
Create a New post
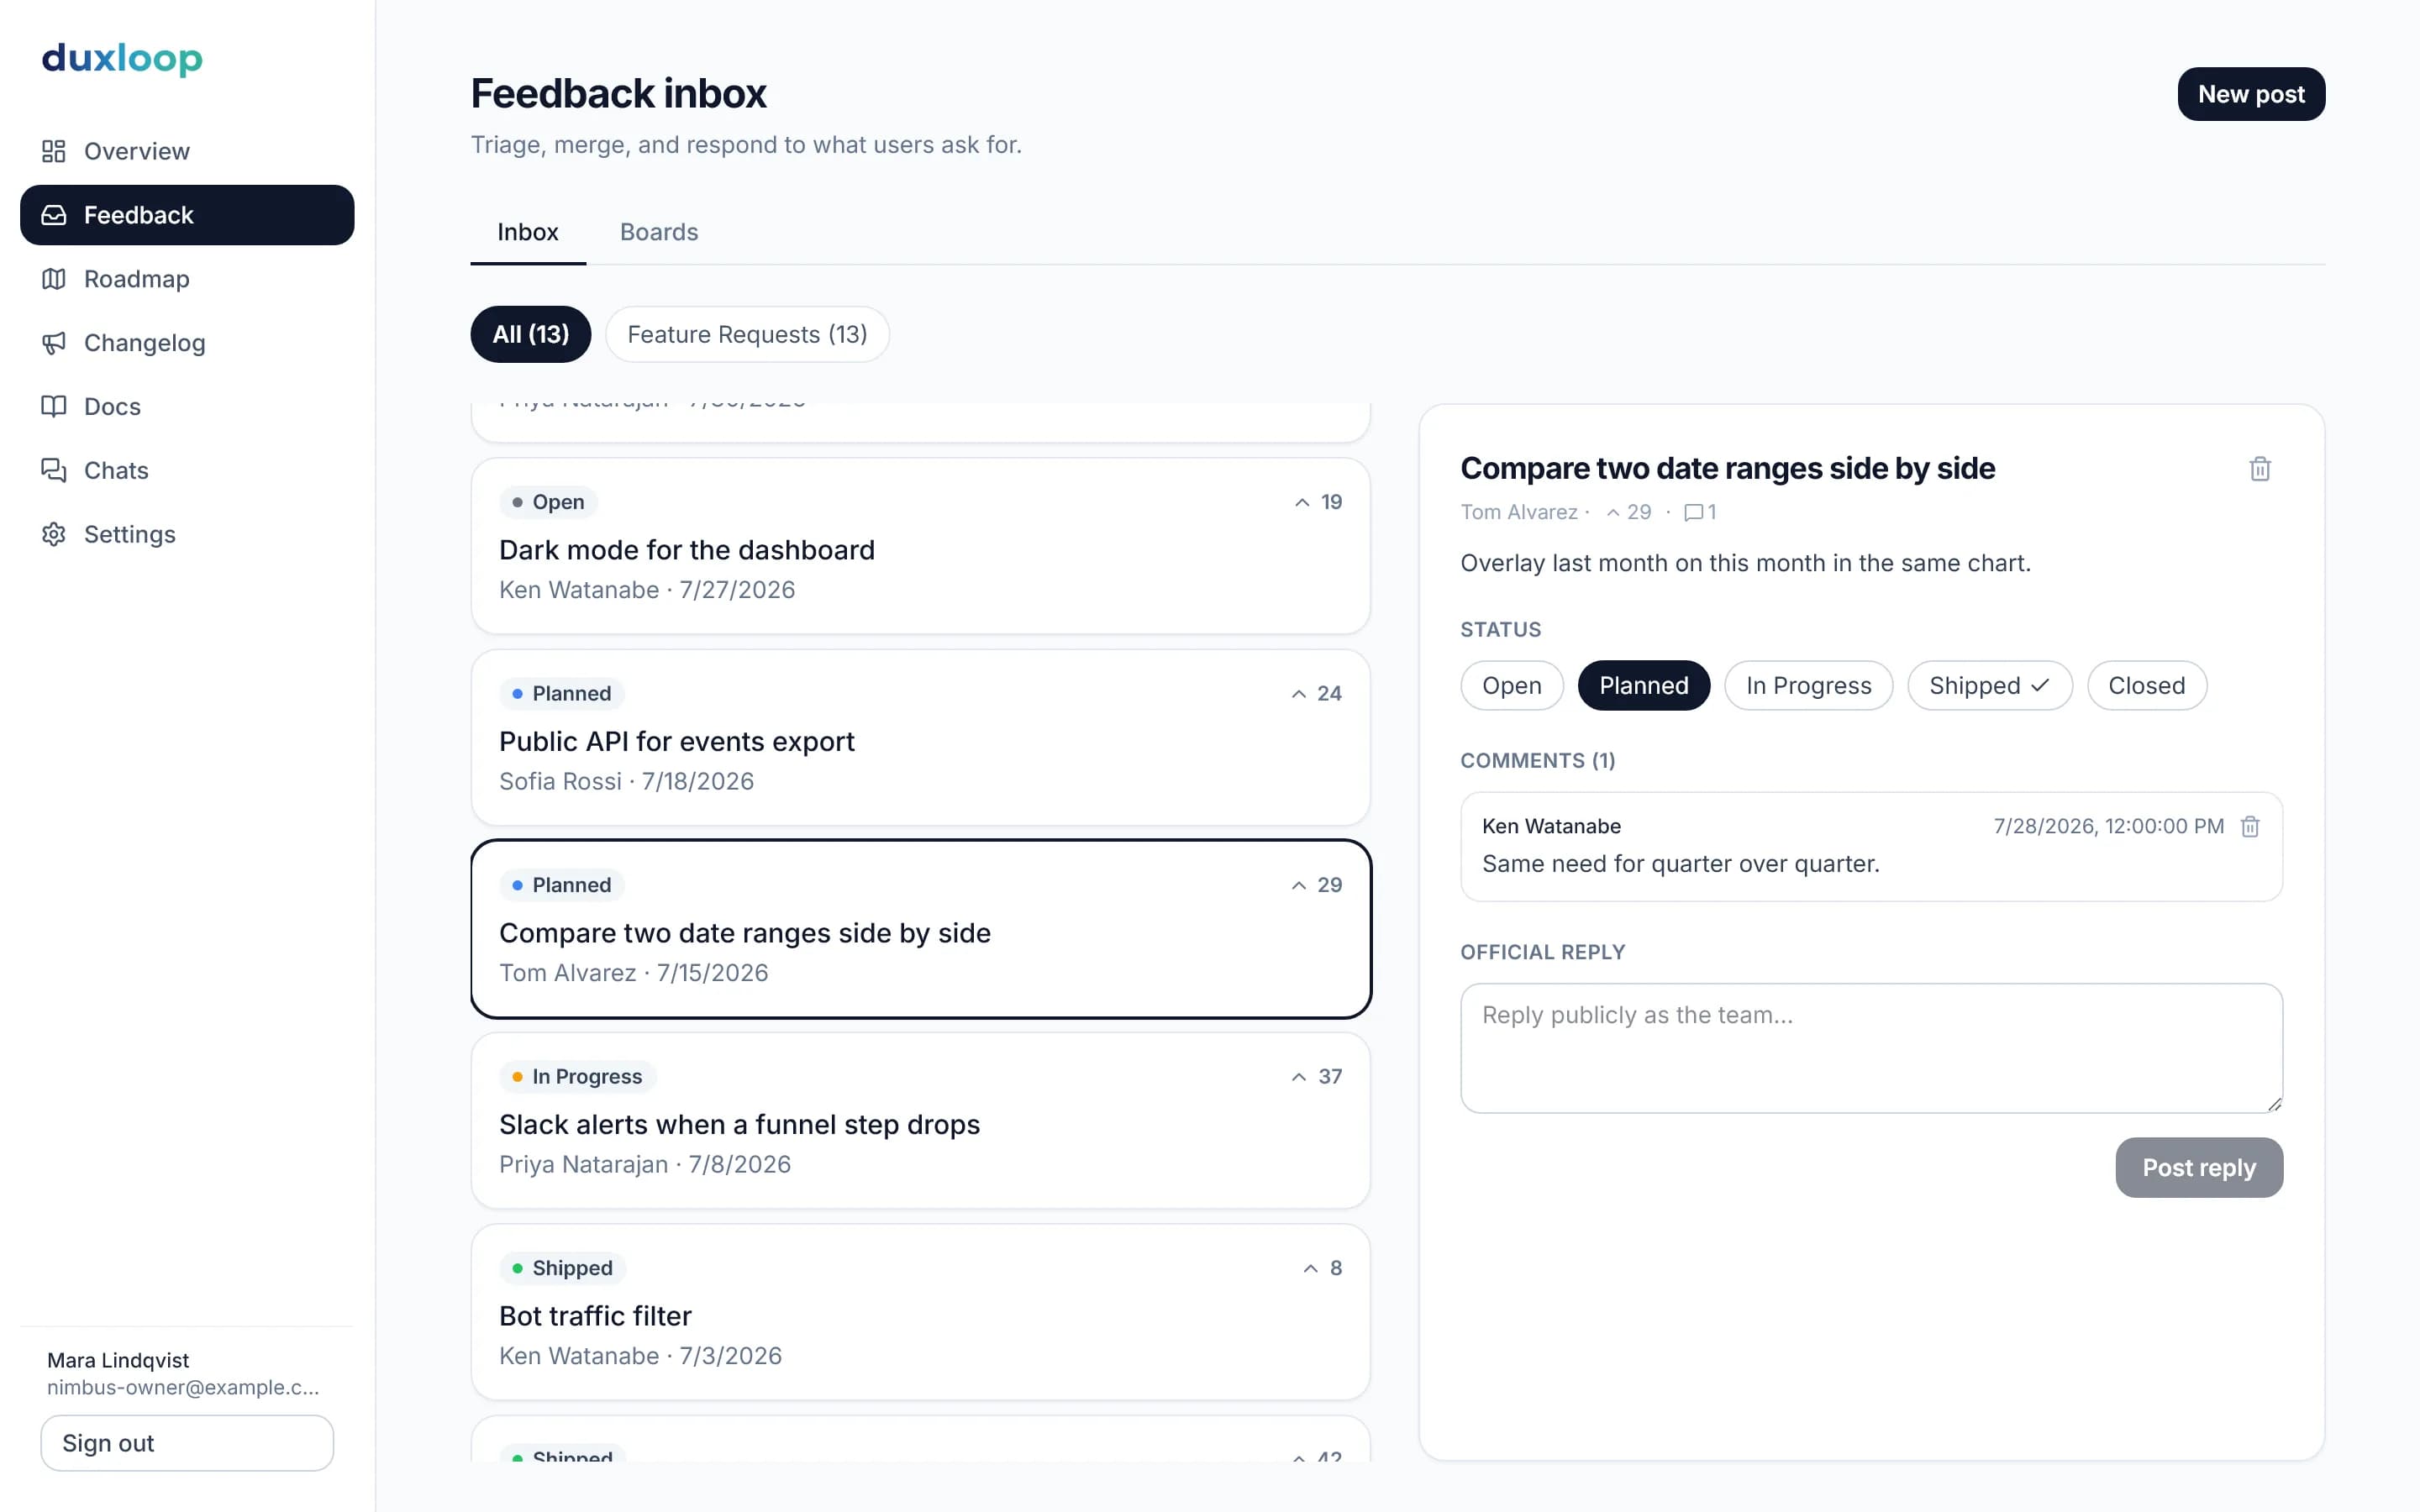[x=2251, y=94]
